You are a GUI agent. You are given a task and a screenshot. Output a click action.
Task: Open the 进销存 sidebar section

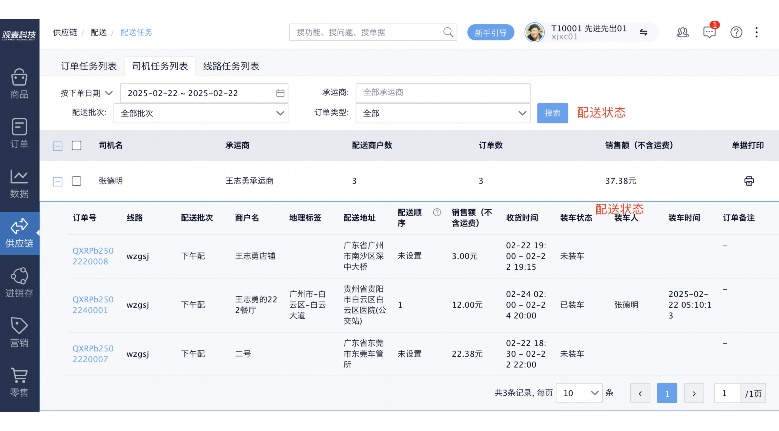(x=19, y=283)
